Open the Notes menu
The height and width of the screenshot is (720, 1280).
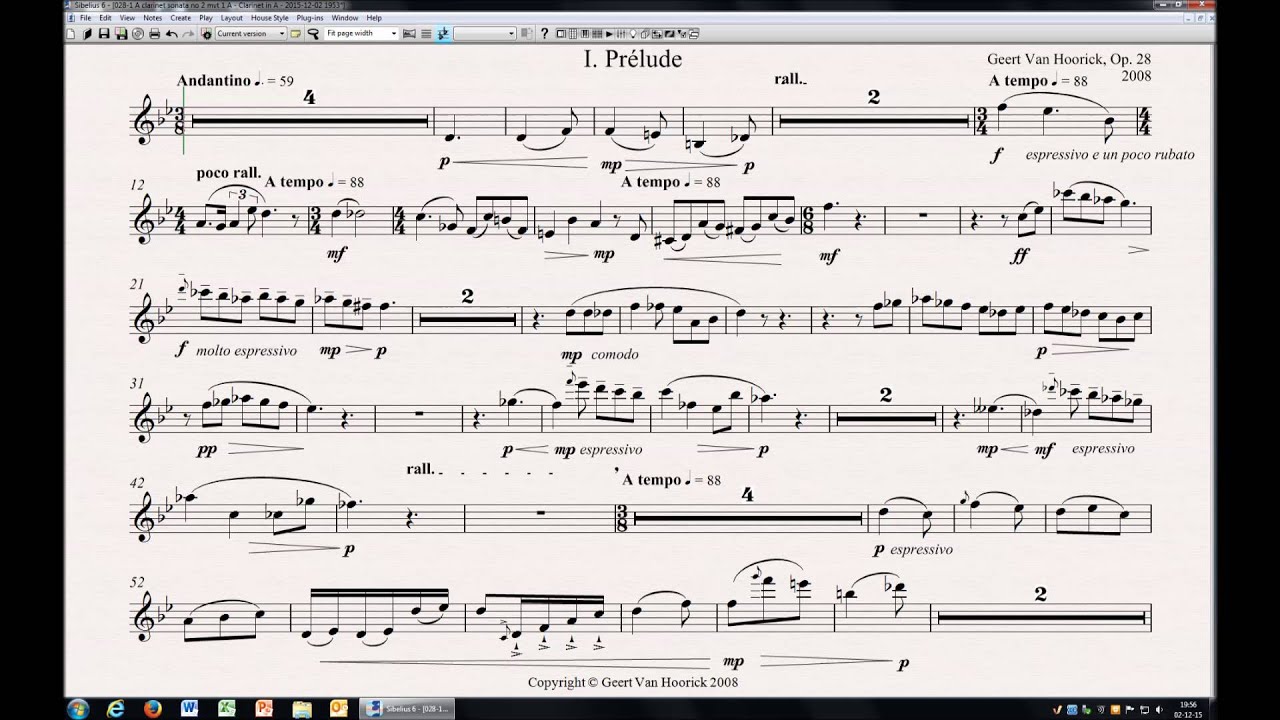(x=152, y=18)
